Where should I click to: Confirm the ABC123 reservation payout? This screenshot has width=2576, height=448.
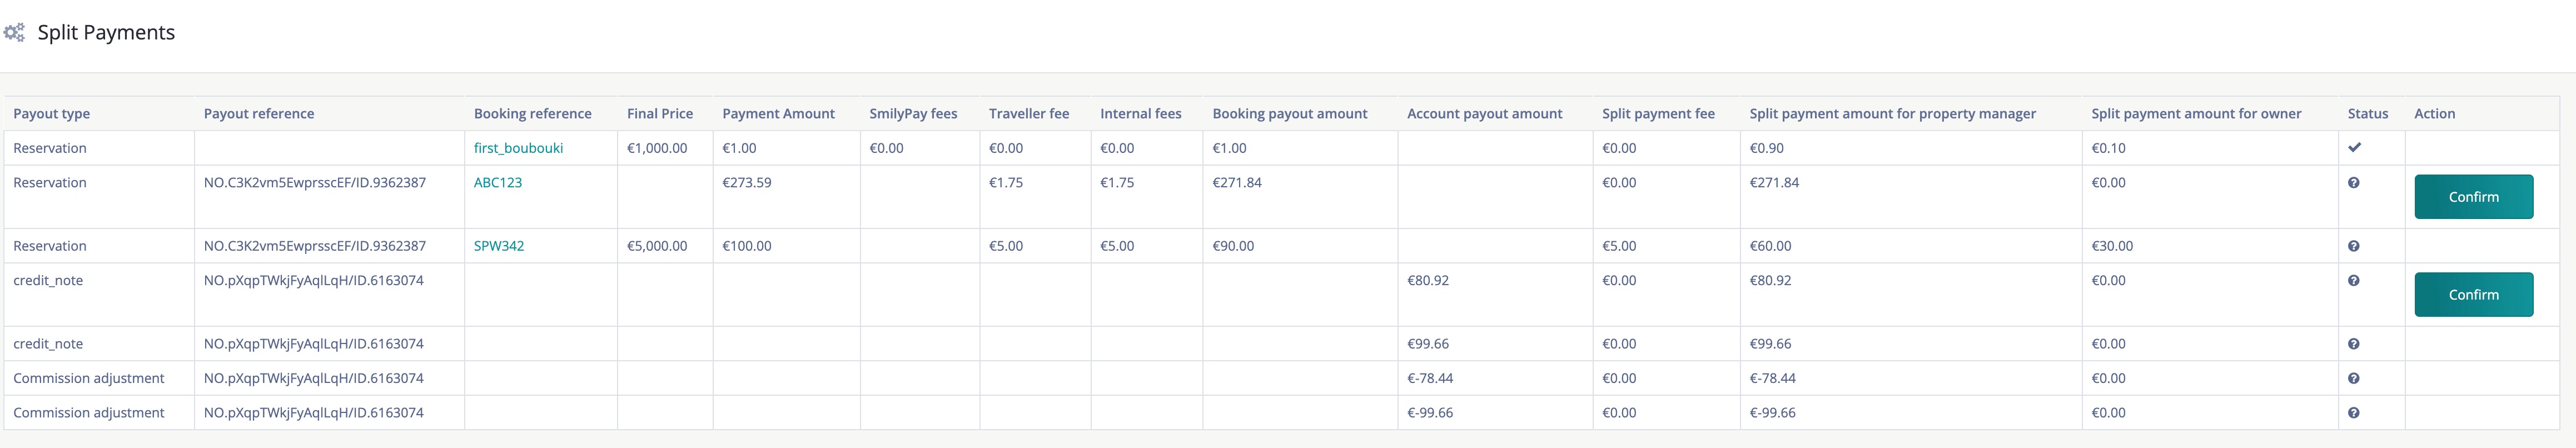coord(2473,197)
